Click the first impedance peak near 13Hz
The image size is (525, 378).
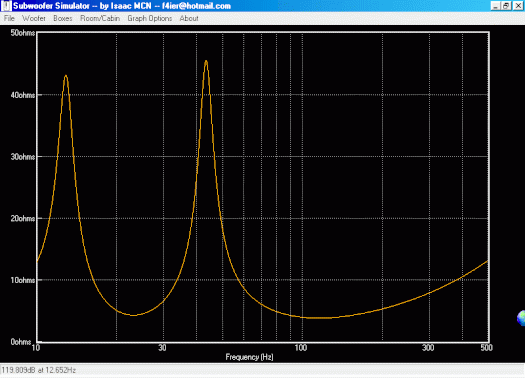click(x=66, y=76)
